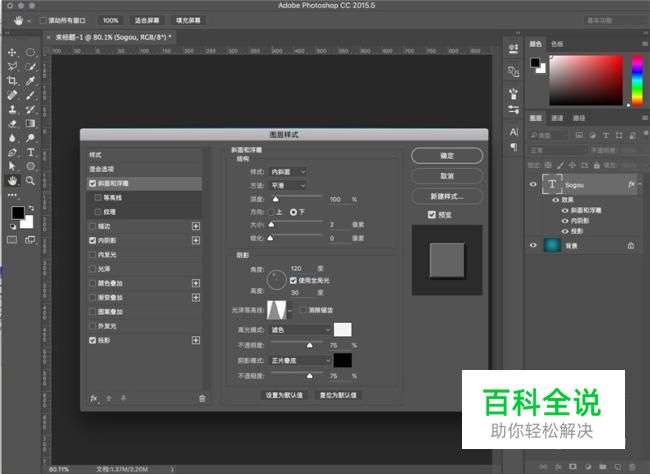Screen dimensions: 650x474
Task: Select the History Brush tool
Action: click(x=30, y=109)
